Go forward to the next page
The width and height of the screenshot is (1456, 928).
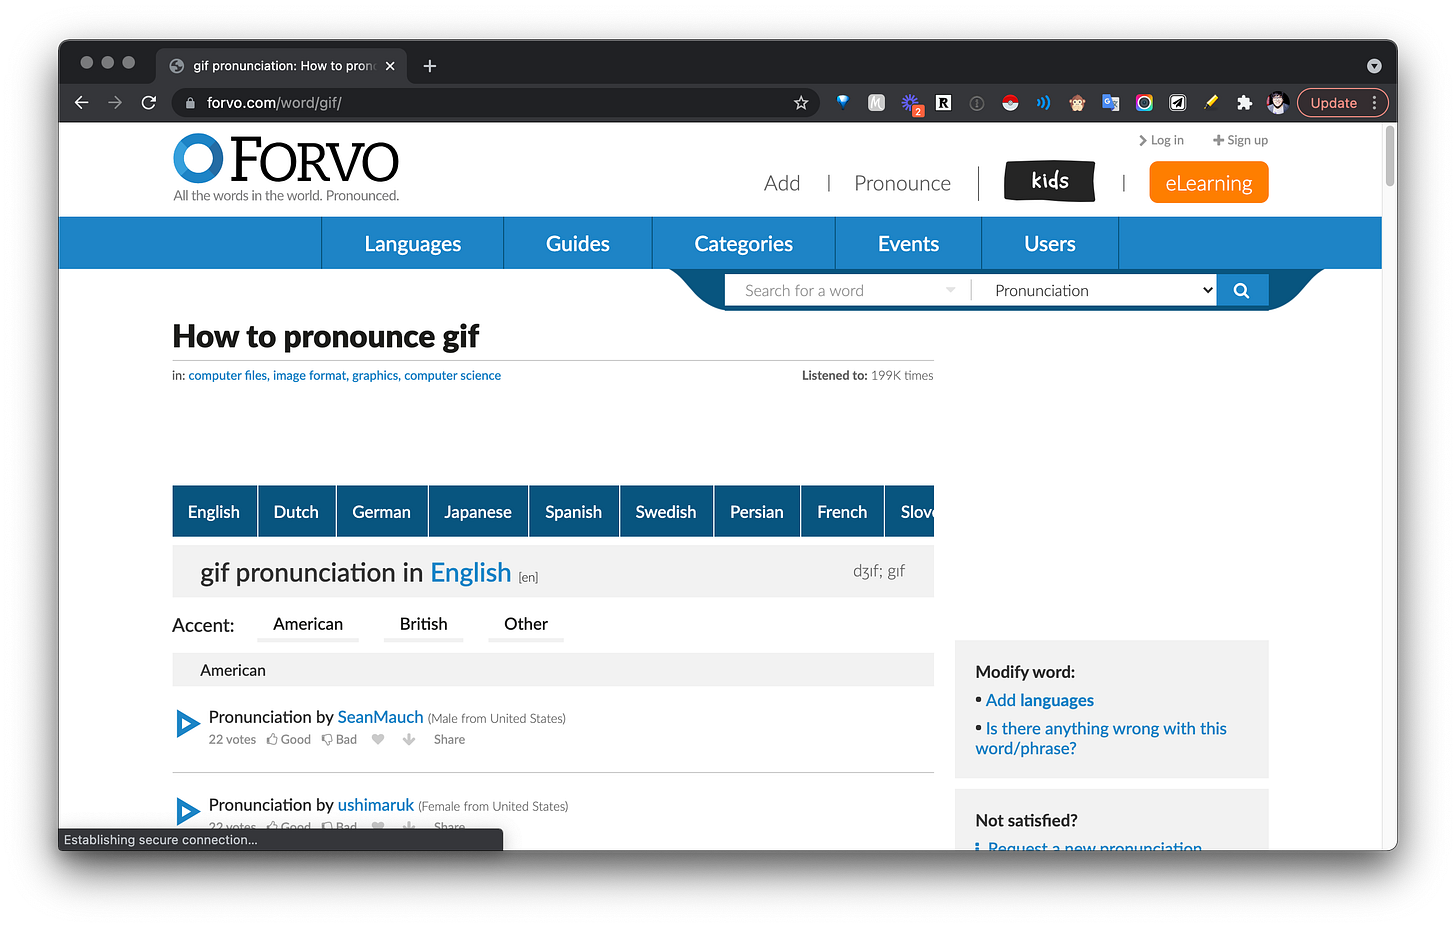click(x=115, y=103)
